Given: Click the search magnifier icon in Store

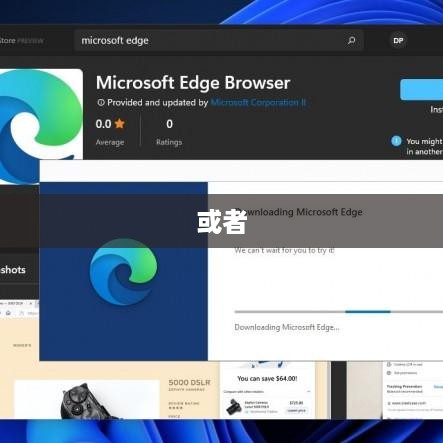Looking at the screenshot, I should (x=351, y=41).
